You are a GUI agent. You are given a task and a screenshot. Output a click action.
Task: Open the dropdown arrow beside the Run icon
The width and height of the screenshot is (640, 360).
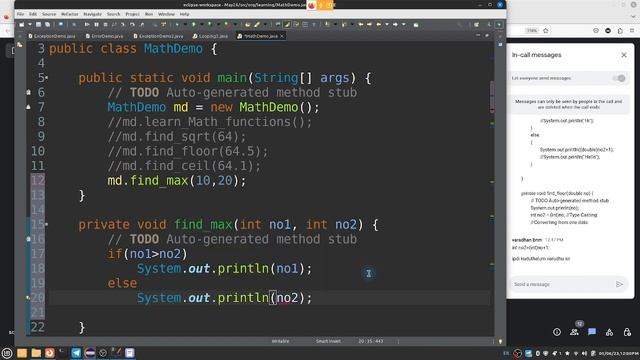point(201,24)
